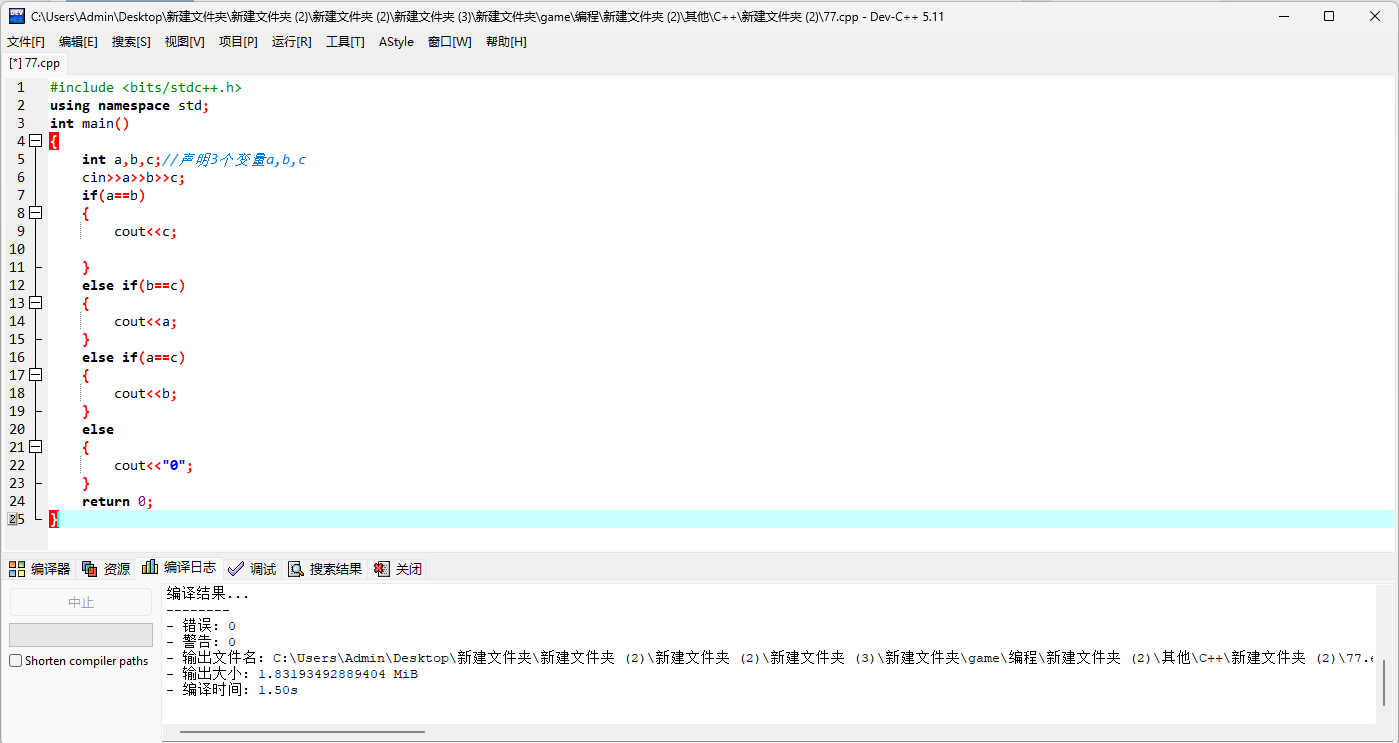The image size is (1399, 743).
Task: Fold the else if(b==c) block at line 13
Action: [x=36, y=303]
